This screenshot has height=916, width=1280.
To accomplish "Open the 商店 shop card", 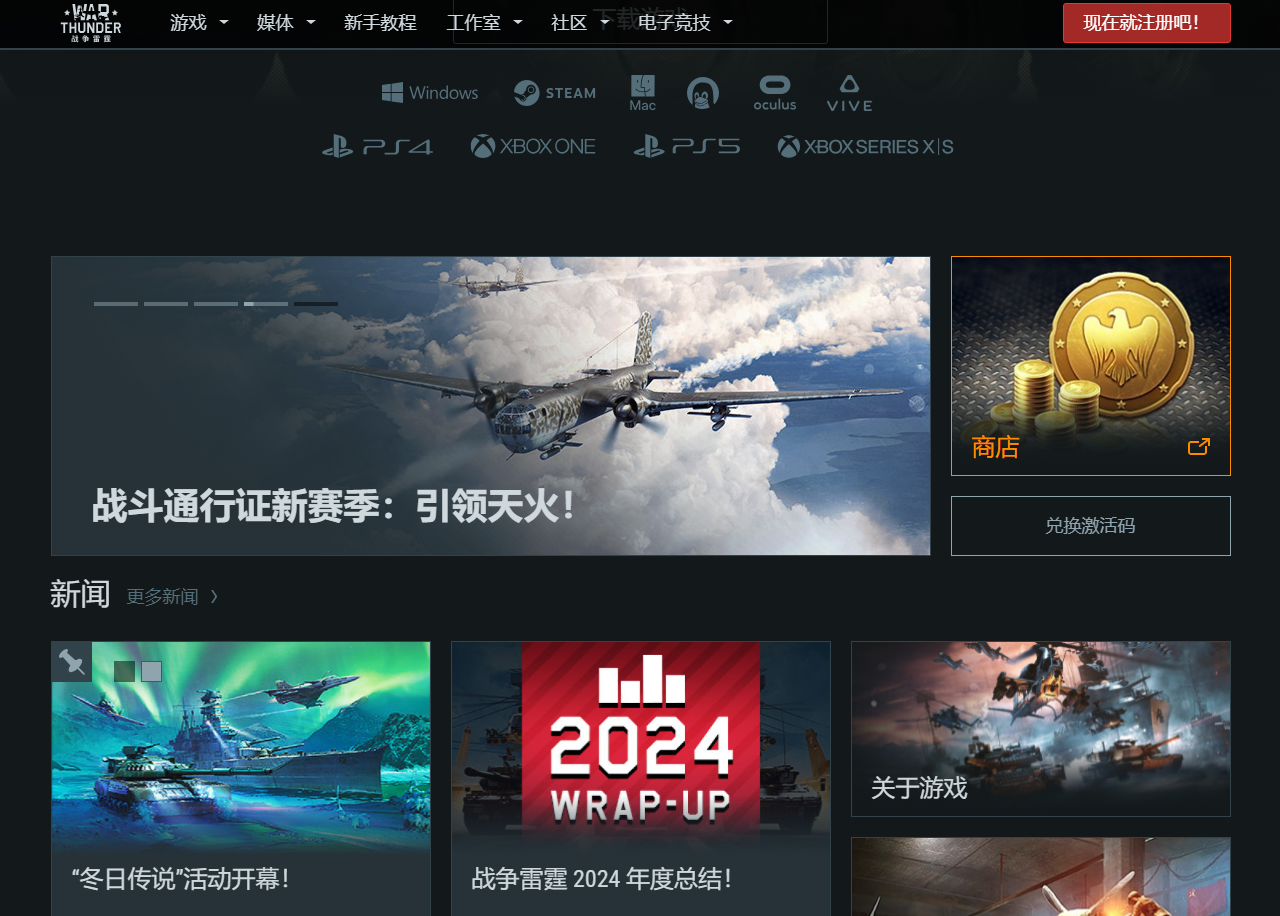I will pyautogui.click(x=1091, y=366).
